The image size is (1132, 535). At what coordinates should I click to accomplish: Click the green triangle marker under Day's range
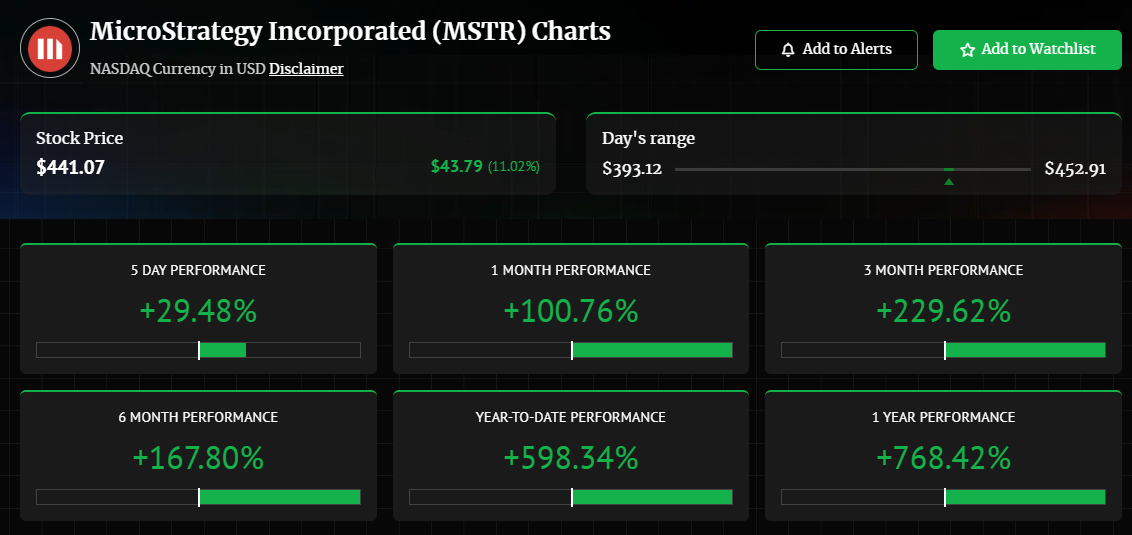tap(949, 181)
